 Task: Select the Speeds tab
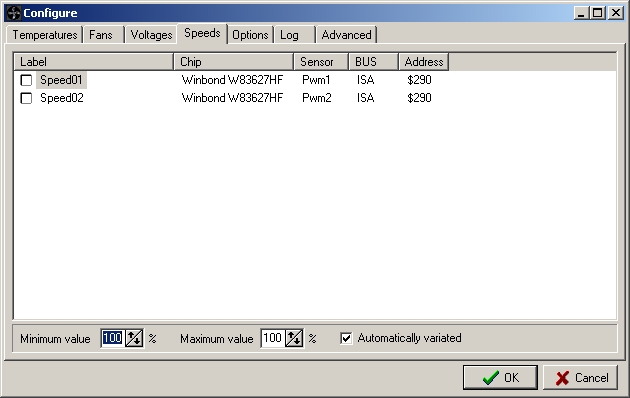click(202, 33)
